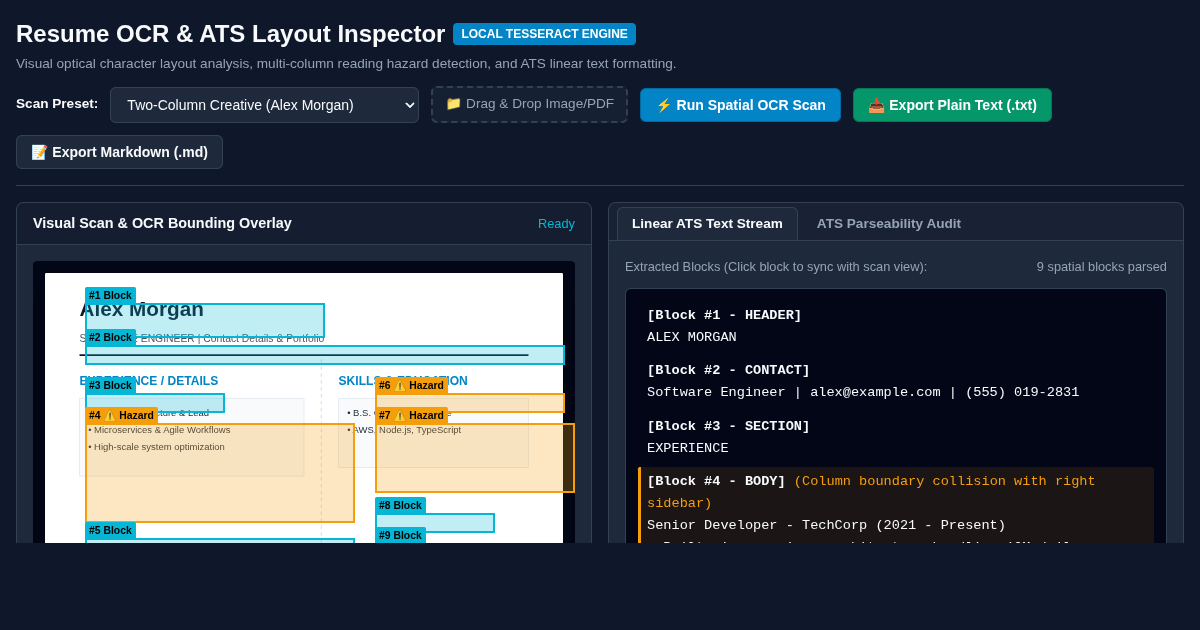Click the Software Engineer contact line
The image size is (1200, 630).
(x=863, y=393)
